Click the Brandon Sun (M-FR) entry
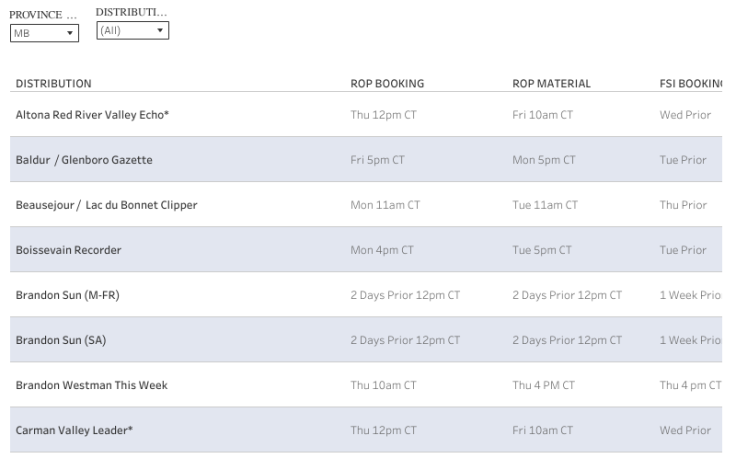 click(x=68, y=295)
